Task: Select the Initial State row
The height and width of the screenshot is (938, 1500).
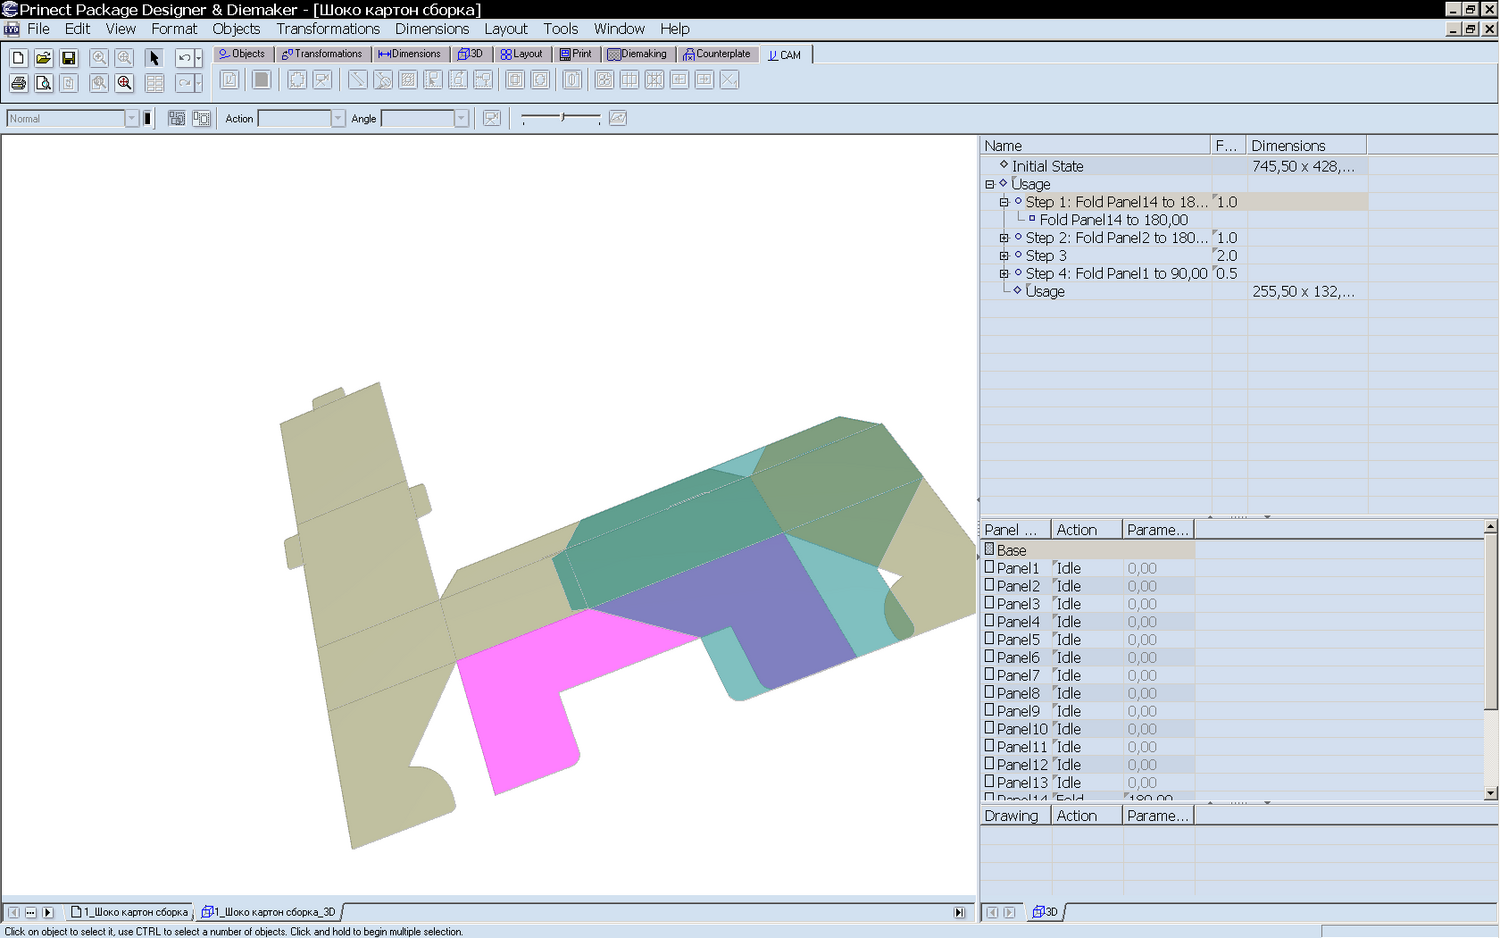Action: pyautogui.click(x=1174, y=166)
